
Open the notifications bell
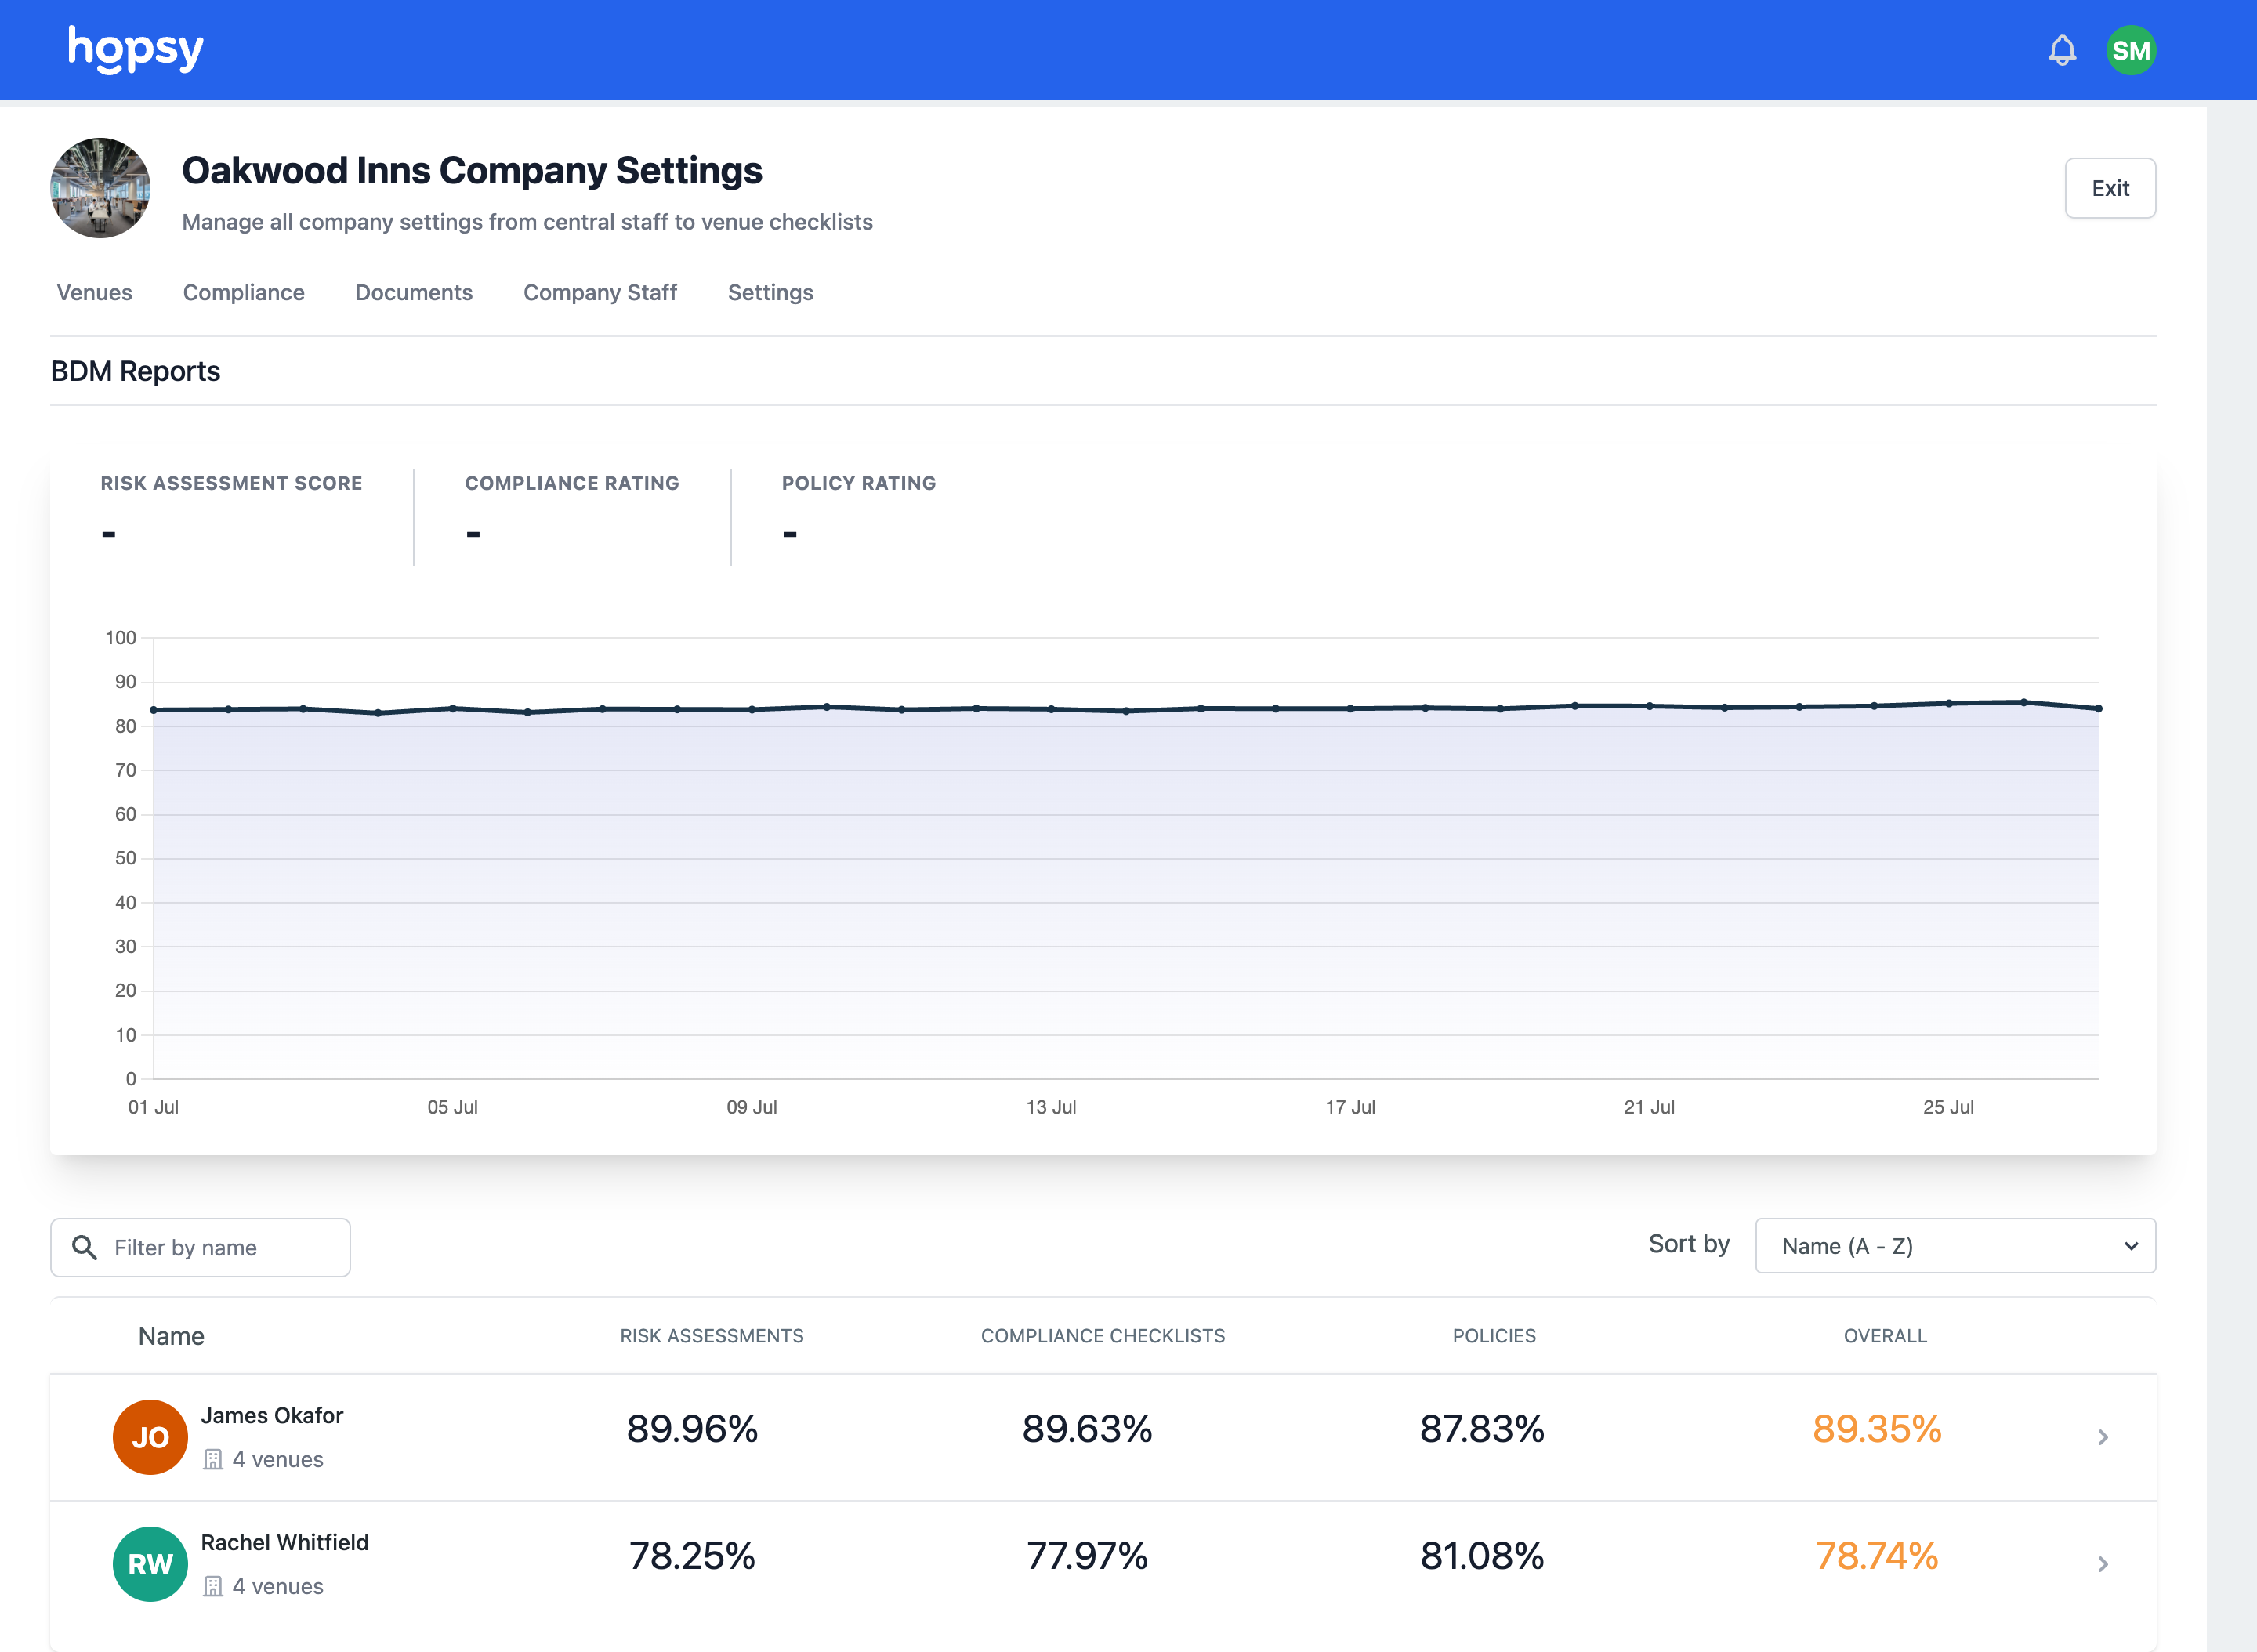[x=2062, y=50]
